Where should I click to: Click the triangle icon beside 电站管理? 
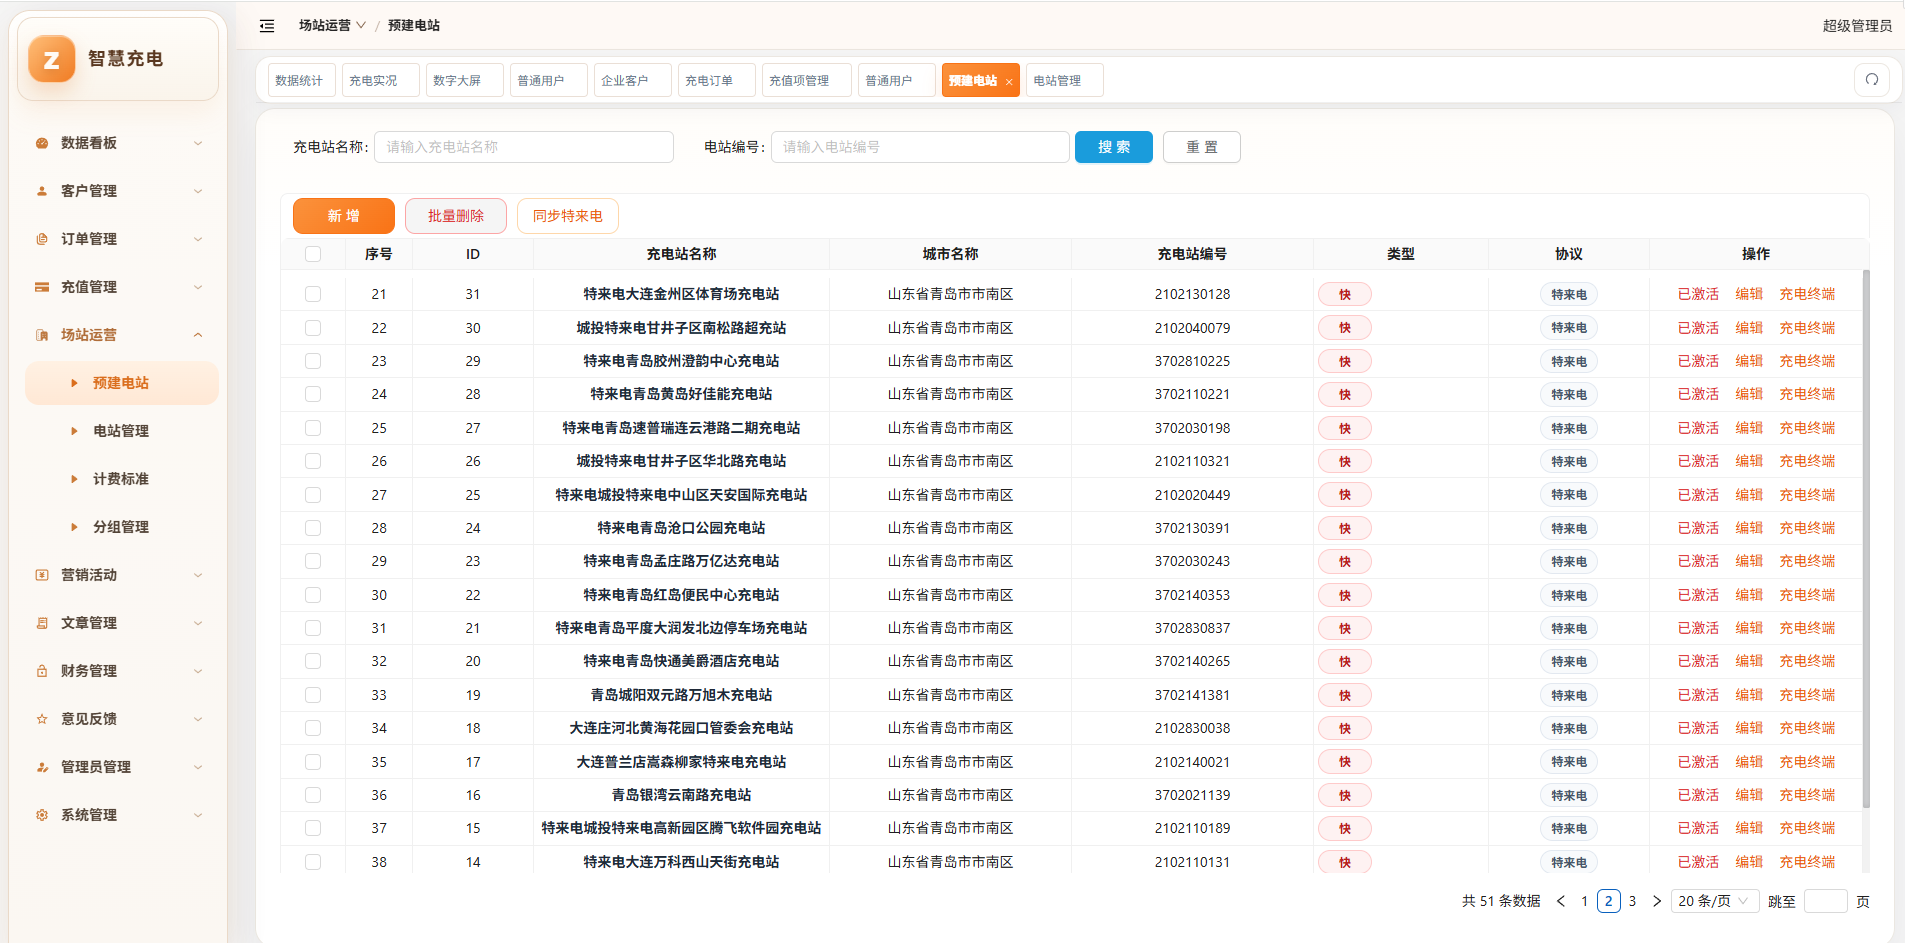point(74,431)
